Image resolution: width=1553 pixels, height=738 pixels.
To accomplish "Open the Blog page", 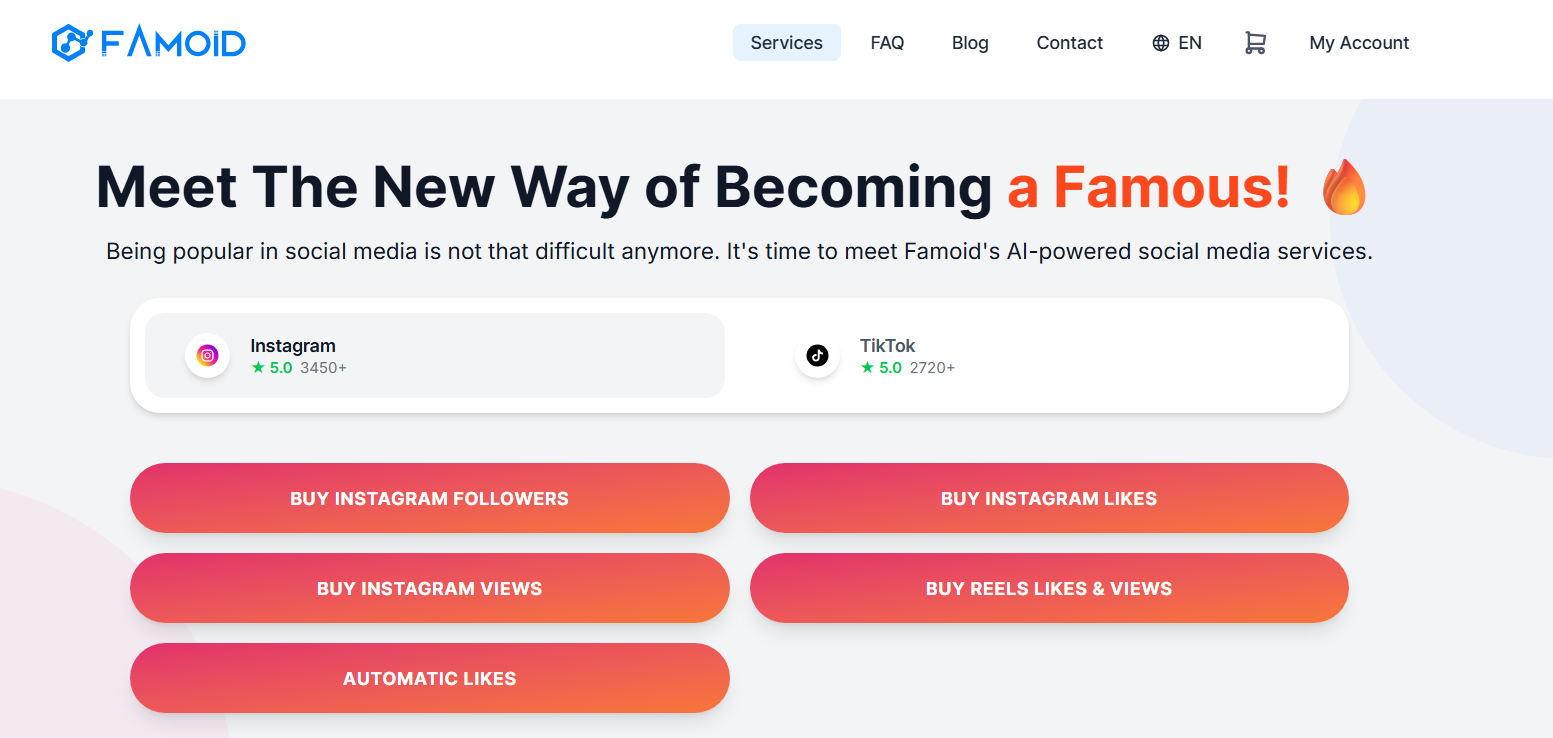I will 970,43.
